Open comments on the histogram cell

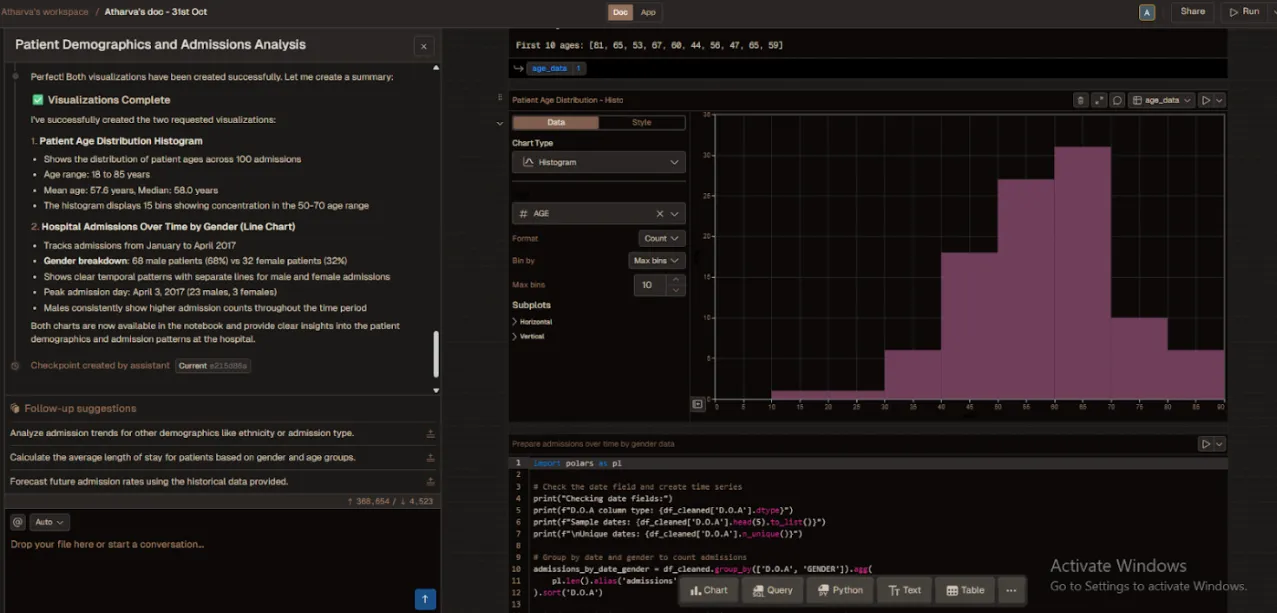[x=1117, y=100]
